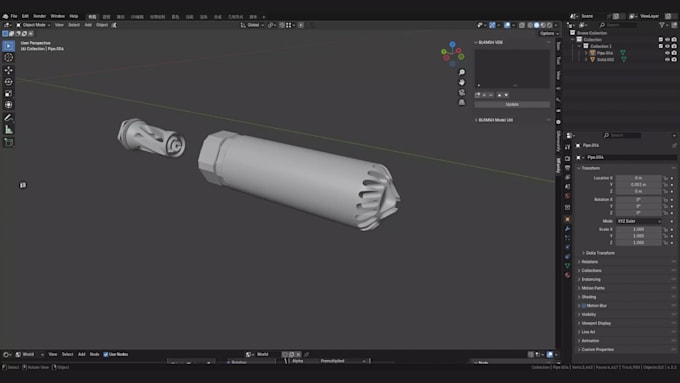This screenshot has height=383, width=680.
Task: Open the viewport Add menu
Action: click(88, 25)
